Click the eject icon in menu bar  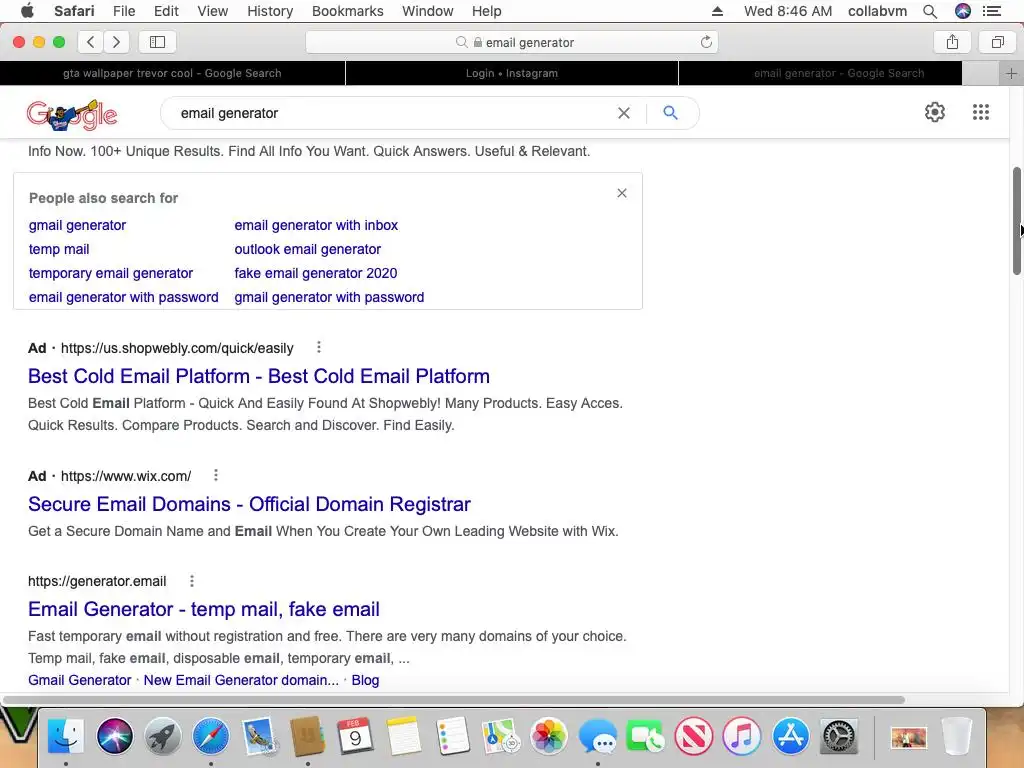[x=717, y=11]
